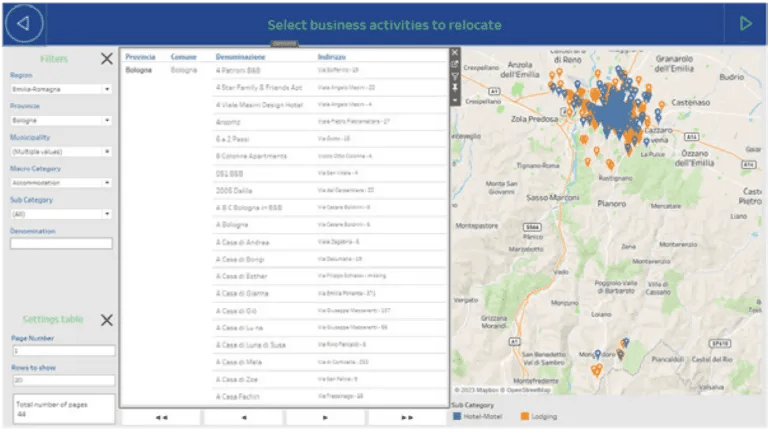This screenshot has width=768, height=429.
Task: Click the Indirizzo column header
Action: pos(332,56)
